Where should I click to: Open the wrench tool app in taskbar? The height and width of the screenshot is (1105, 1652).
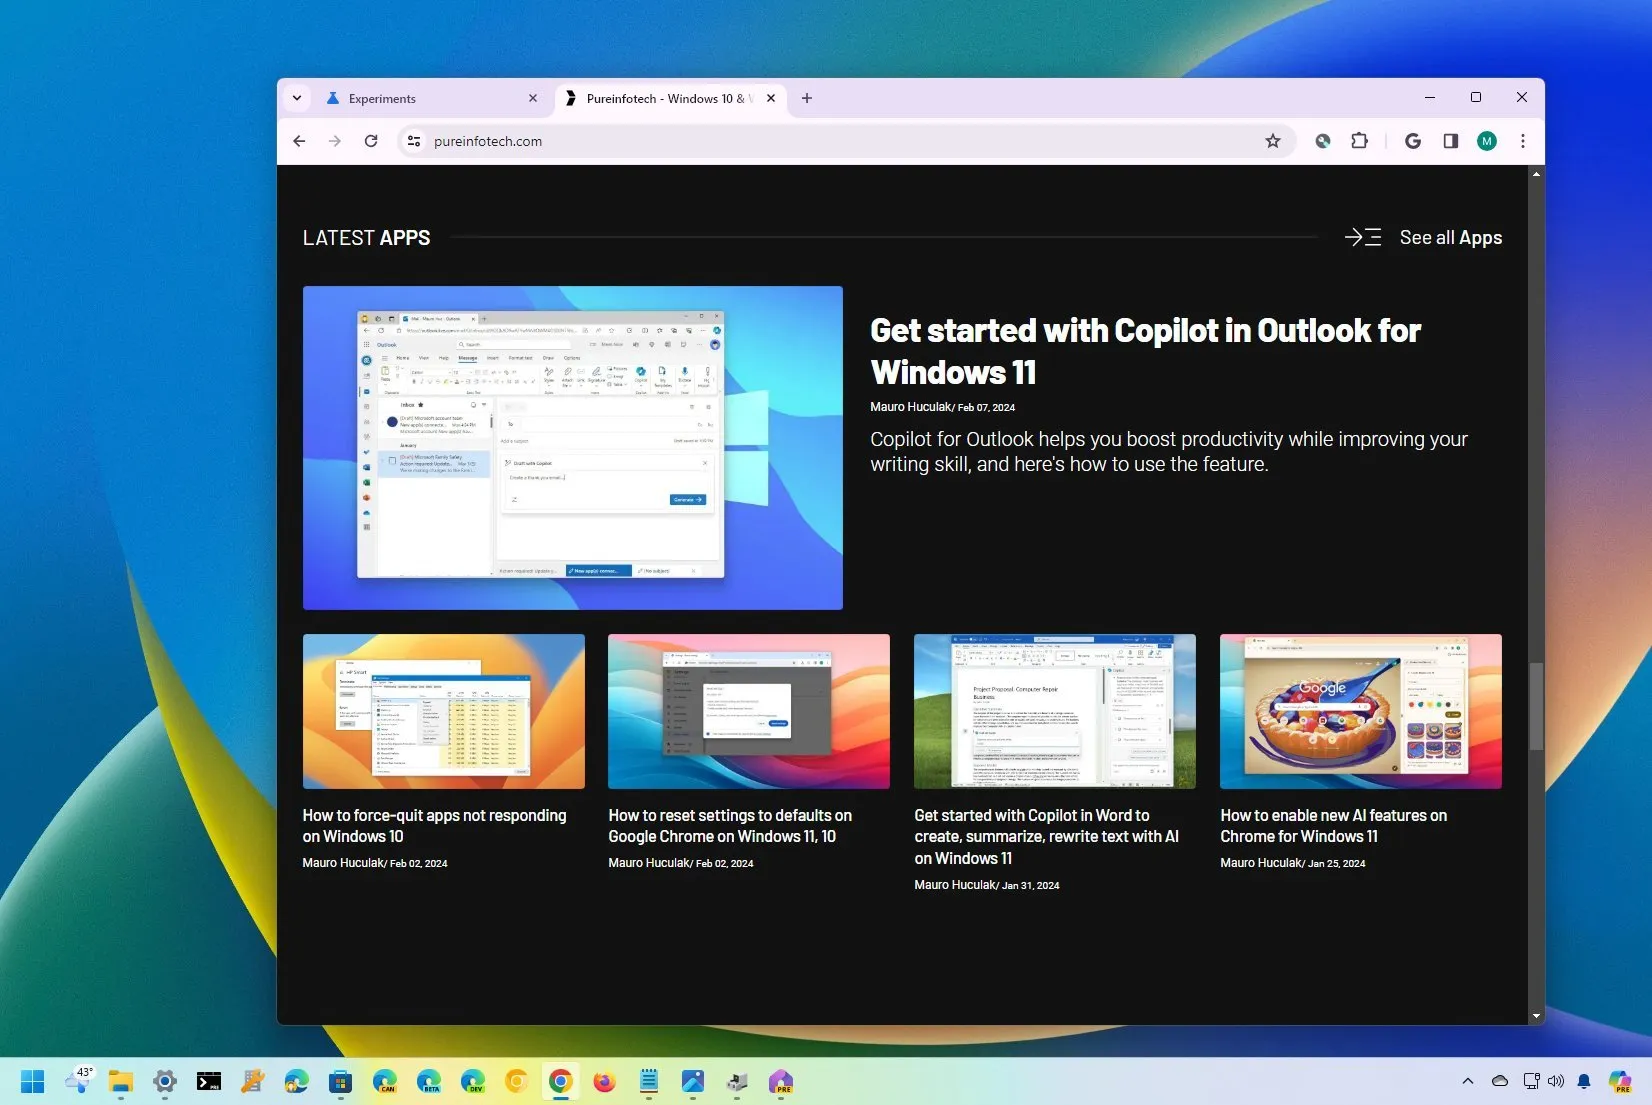coord(253,1081)
